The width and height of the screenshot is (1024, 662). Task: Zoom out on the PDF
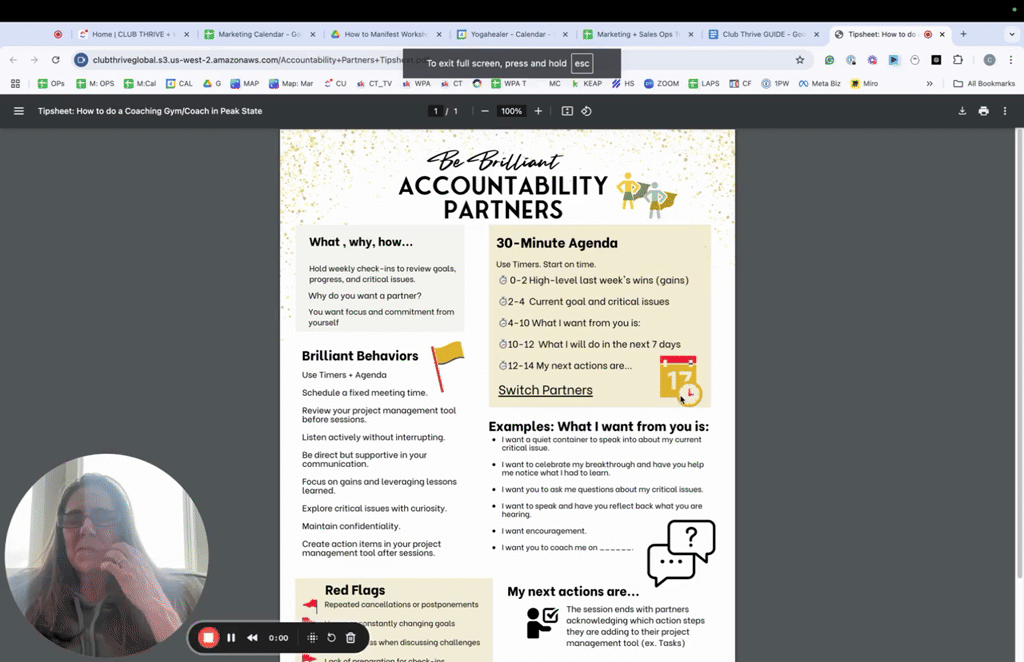[x=484, y=111]
